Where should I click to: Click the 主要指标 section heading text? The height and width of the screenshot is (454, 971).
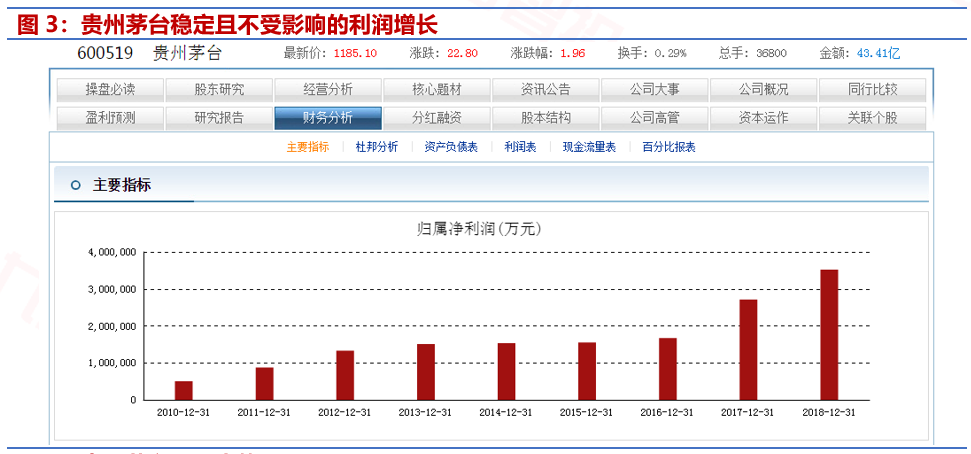pyautogui.click(x=121, y=185)
